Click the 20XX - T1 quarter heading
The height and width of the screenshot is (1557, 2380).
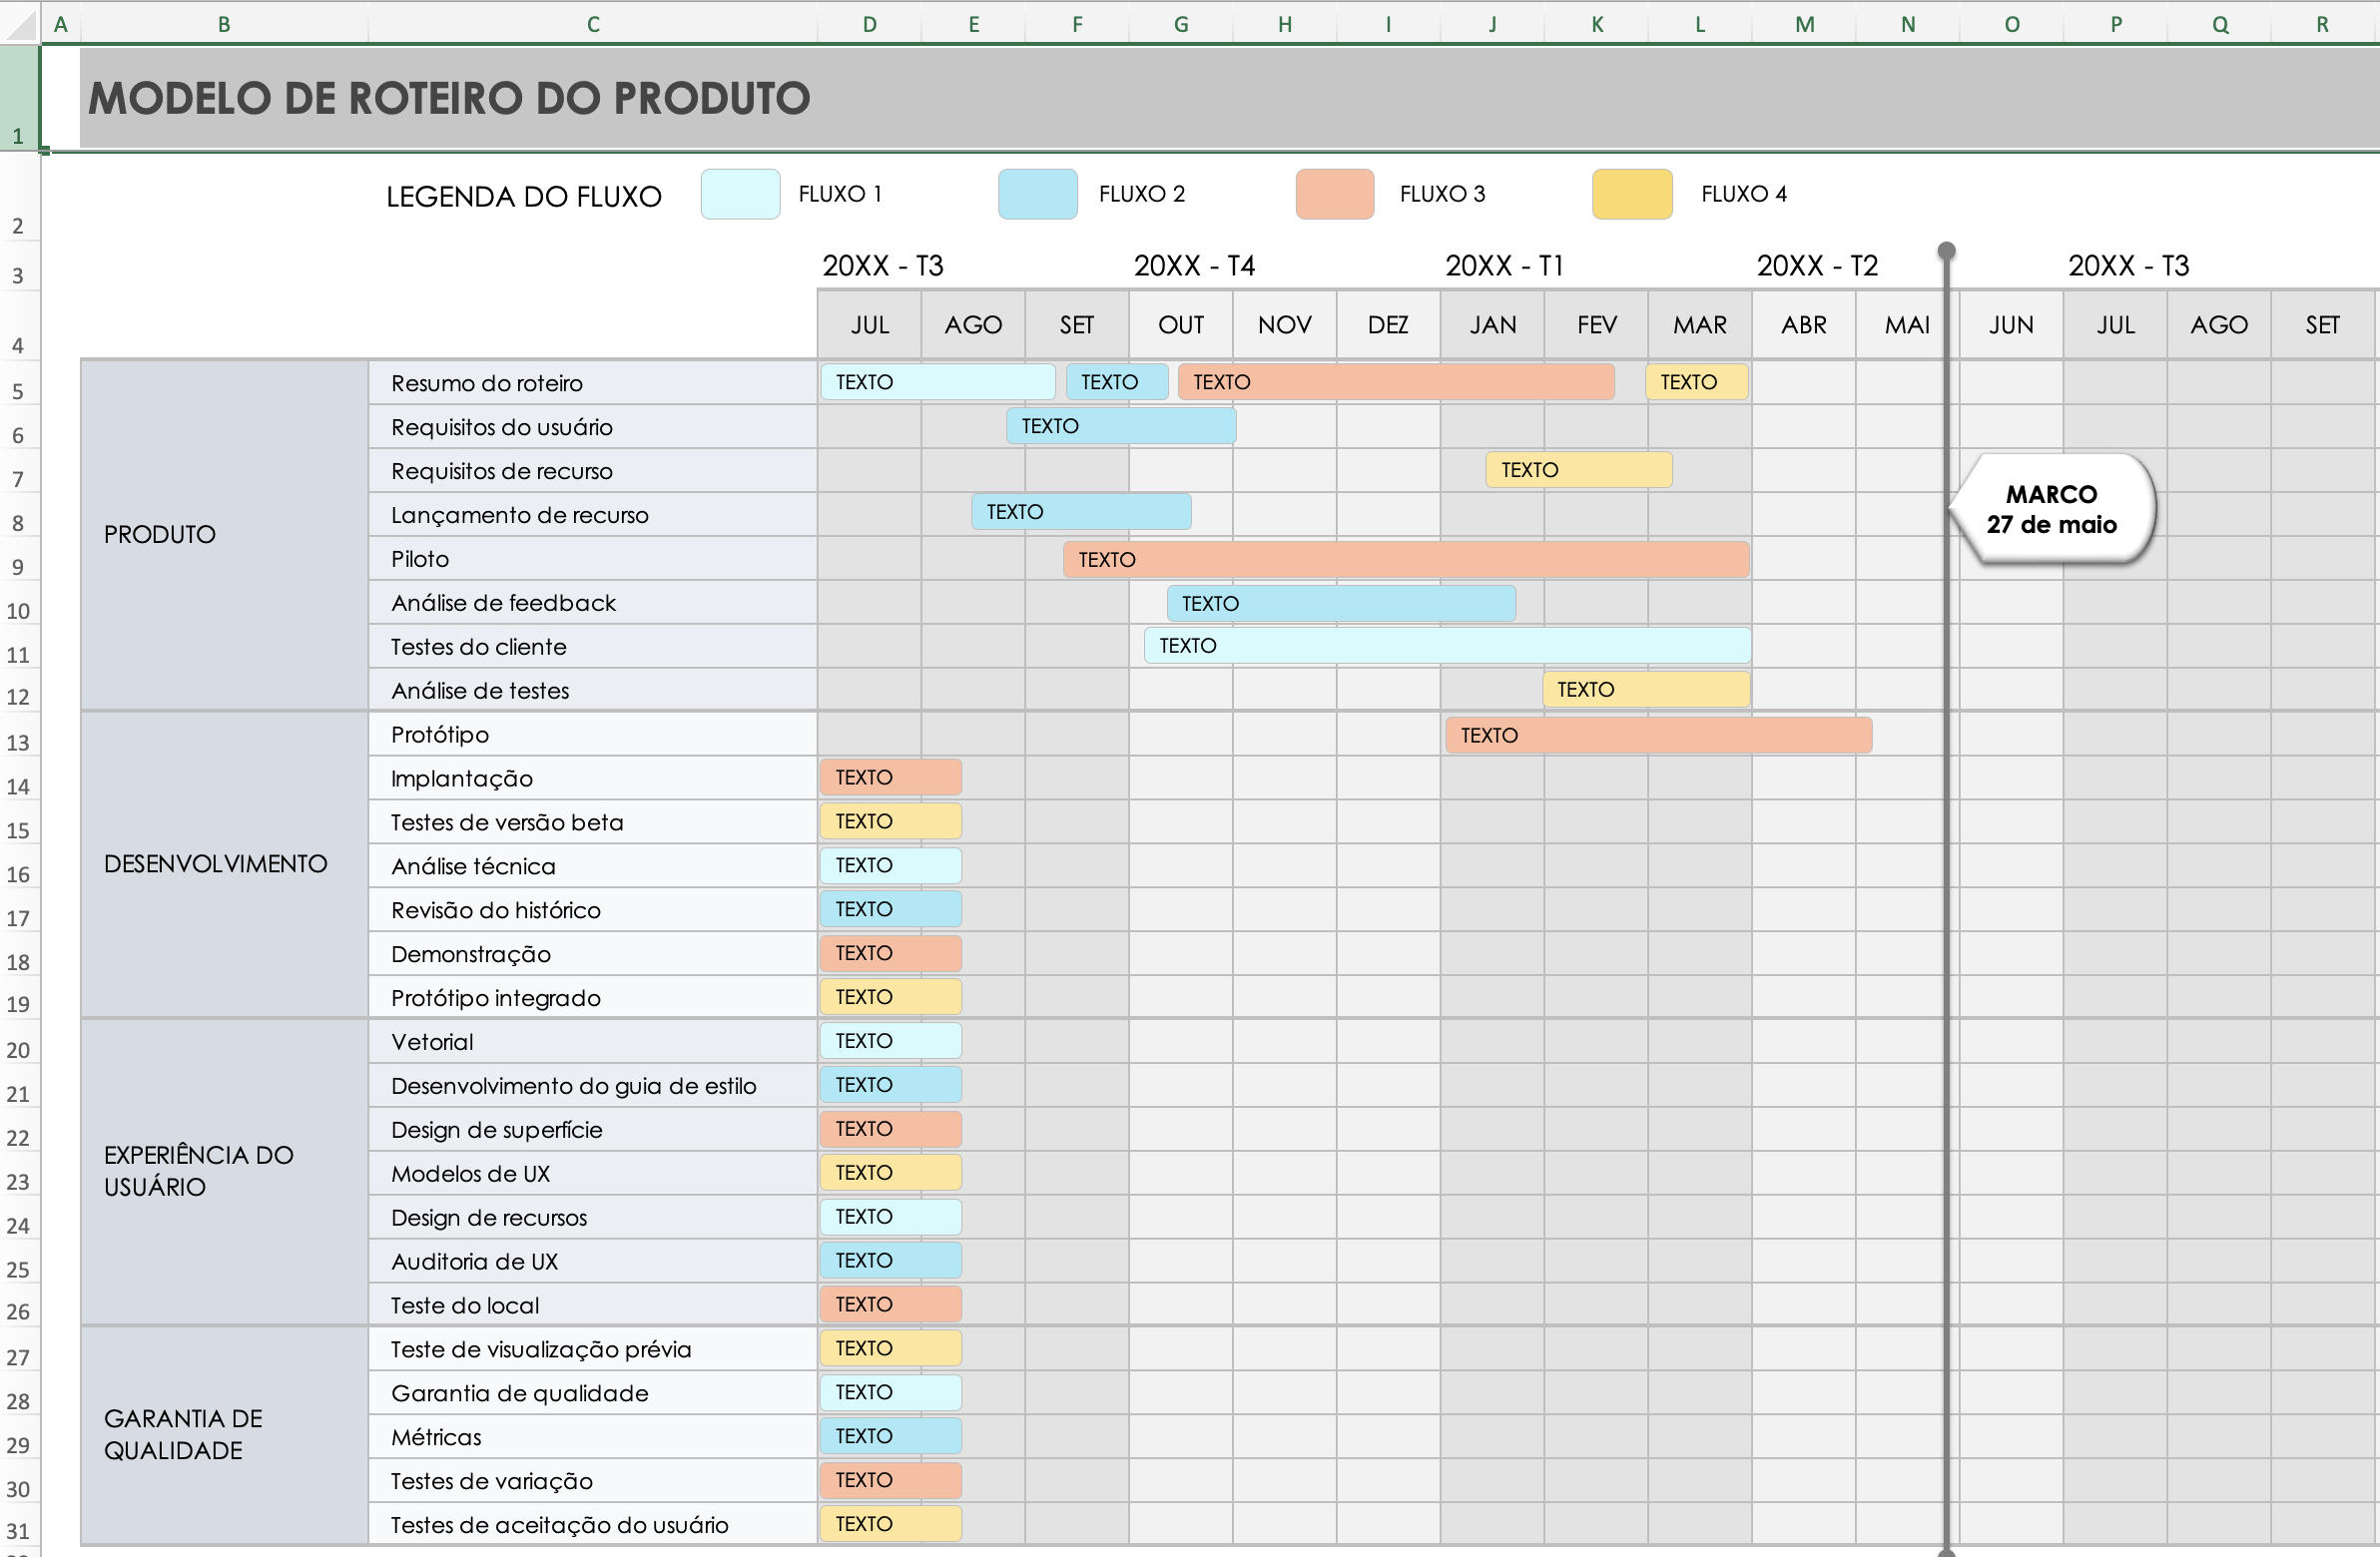(x=1504, y=266)
